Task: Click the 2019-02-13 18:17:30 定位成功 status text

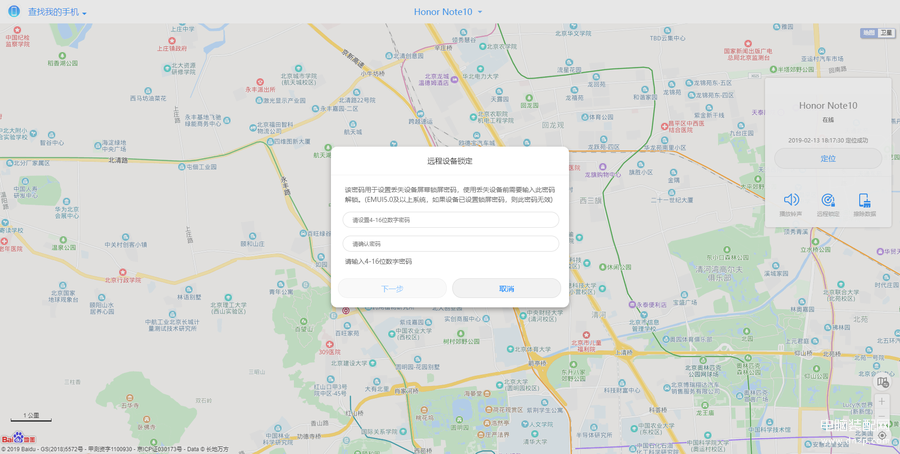Action: (x=828, y=140)
